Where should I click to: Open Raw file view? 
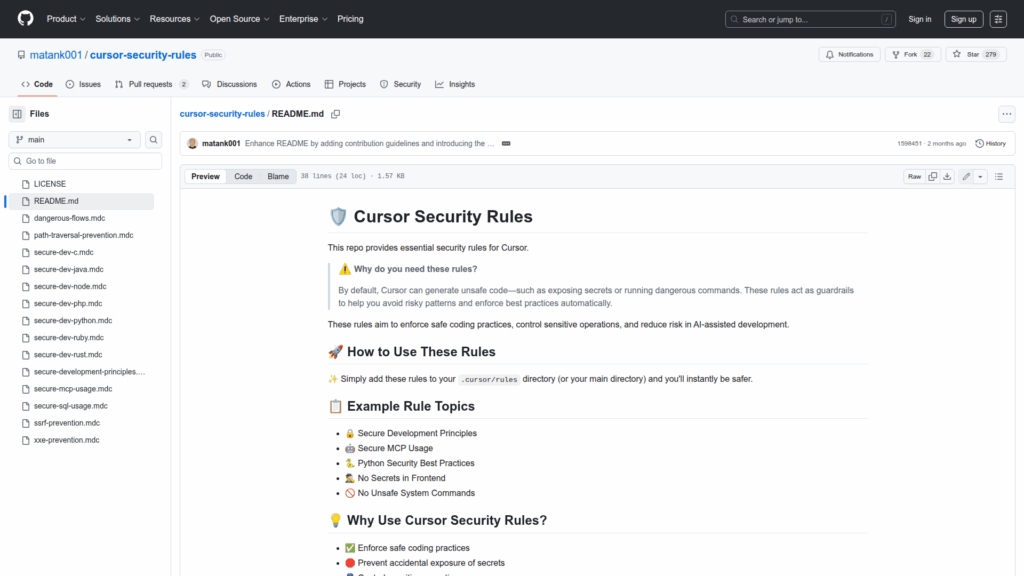tap(914, 176)
